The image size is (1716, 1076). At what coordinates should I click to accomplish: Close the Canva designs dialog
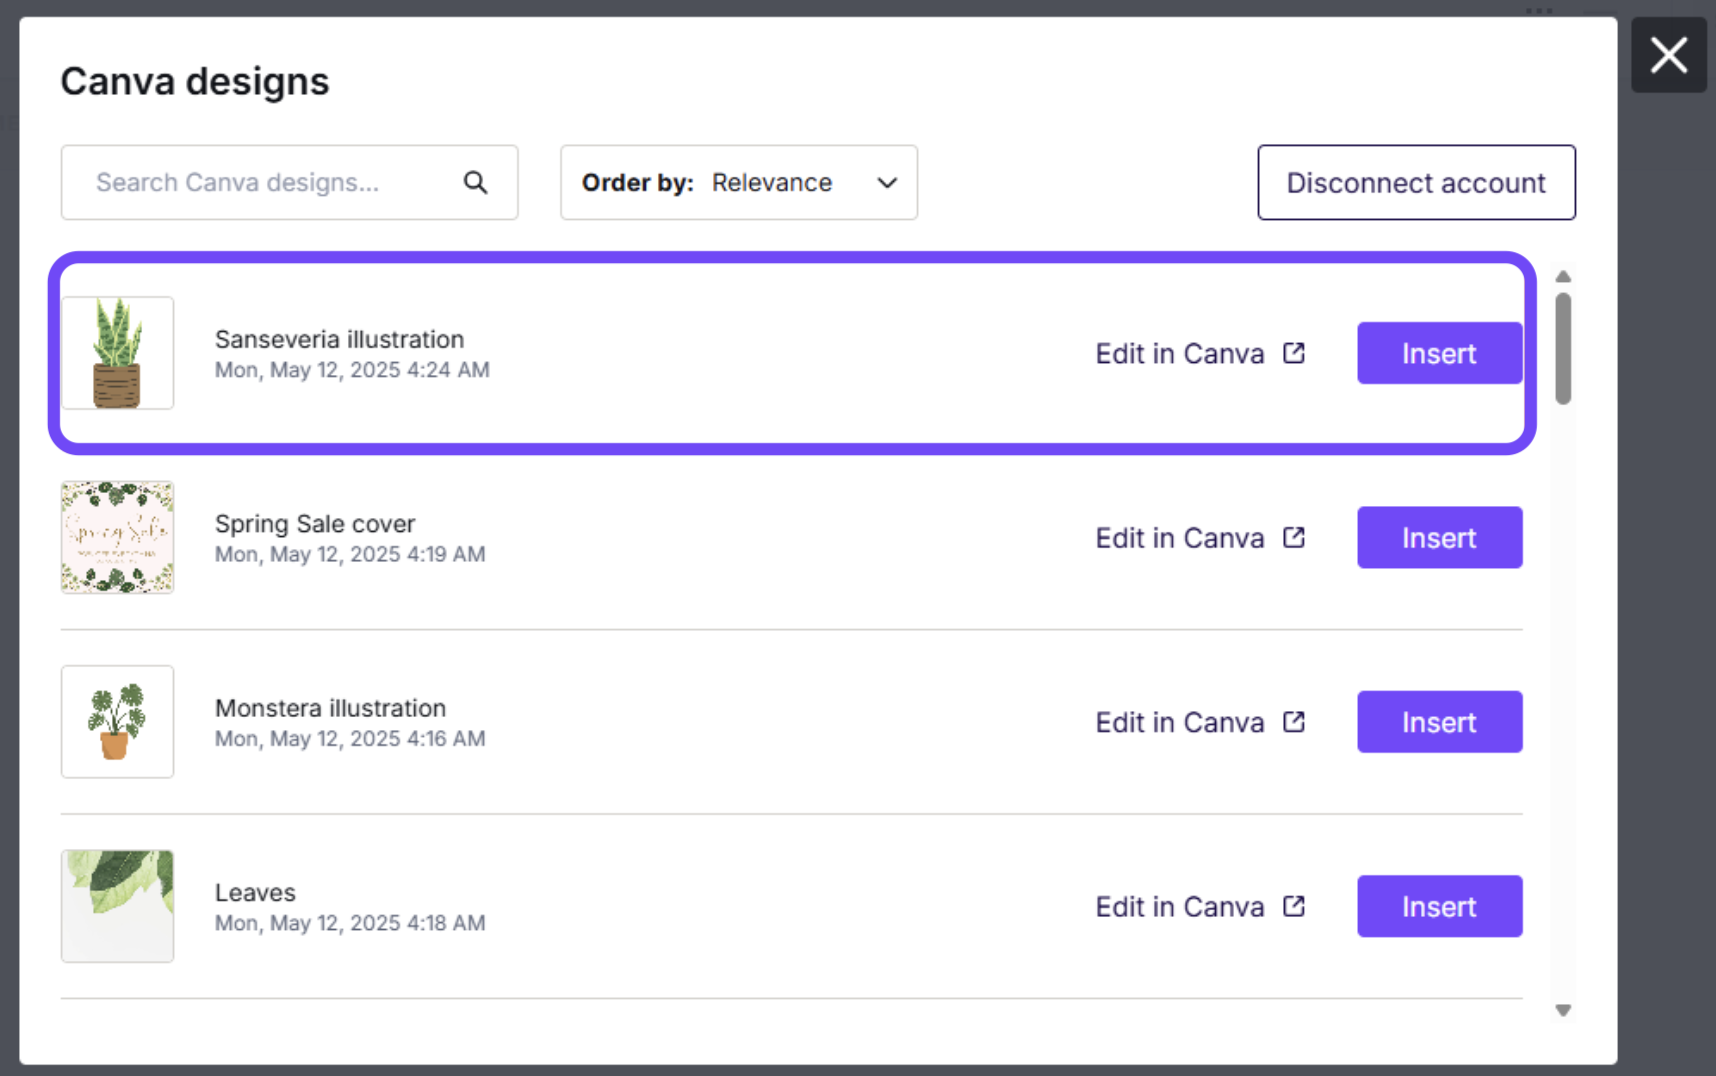coord(1668,55)
